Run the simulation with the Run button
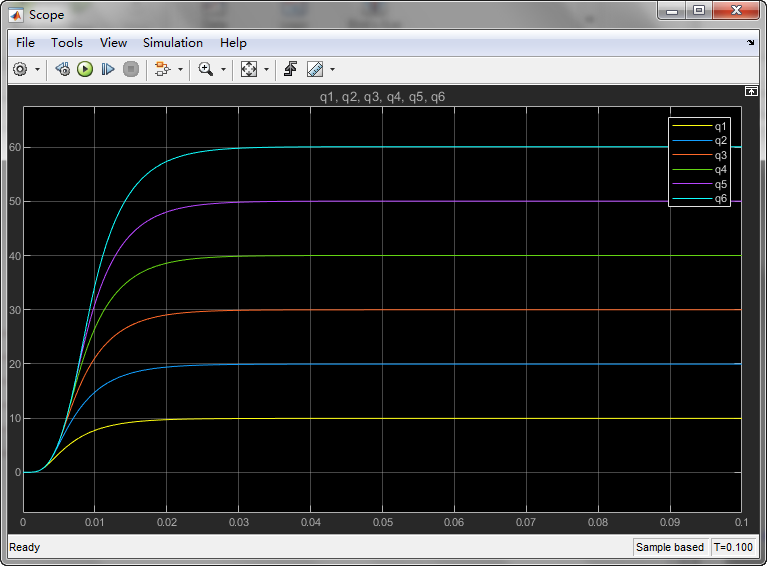The height and width of the screenshot is (566, 767). coord(85,69)
